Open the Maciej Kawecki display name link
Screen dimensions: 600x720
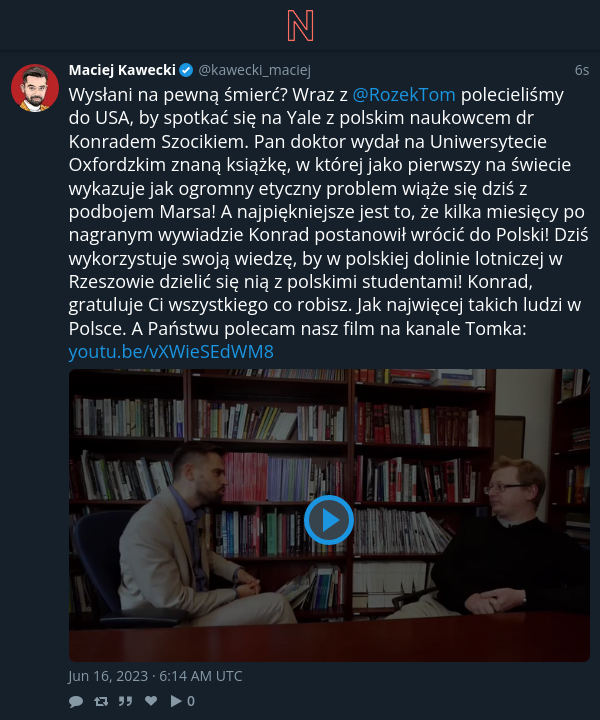click(x=122, y=70)
